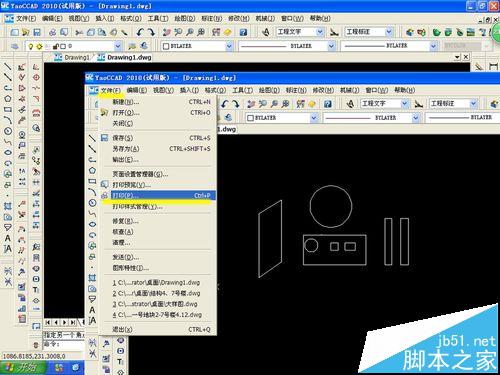The image size is (500, 375).
Task: Click the 命令: command line input field
Action: [x=64, y=344]
